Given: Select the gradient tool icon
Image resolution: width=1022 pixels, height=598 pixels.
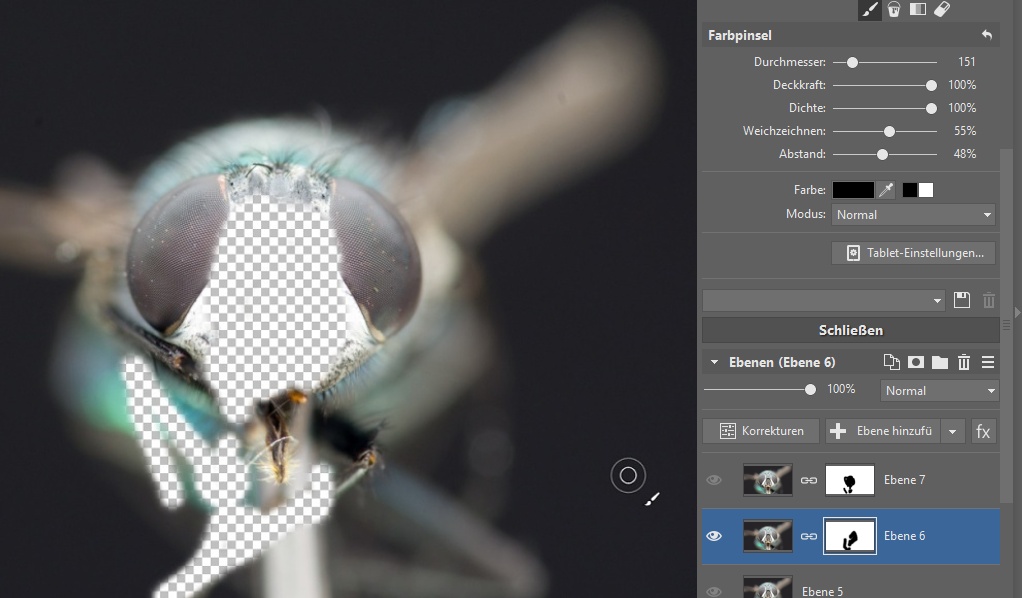Looking at the screenshot, I should [x=918, y=9].
